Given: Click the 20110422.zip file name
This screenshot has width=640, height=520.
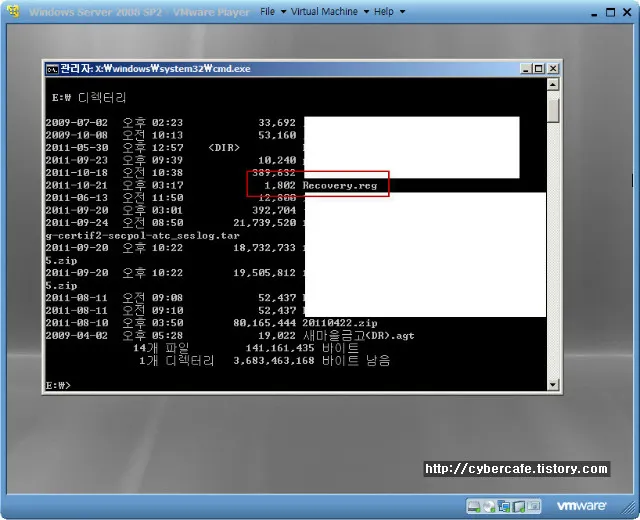Looking at the screenshot, I should (x=340, y=323).
